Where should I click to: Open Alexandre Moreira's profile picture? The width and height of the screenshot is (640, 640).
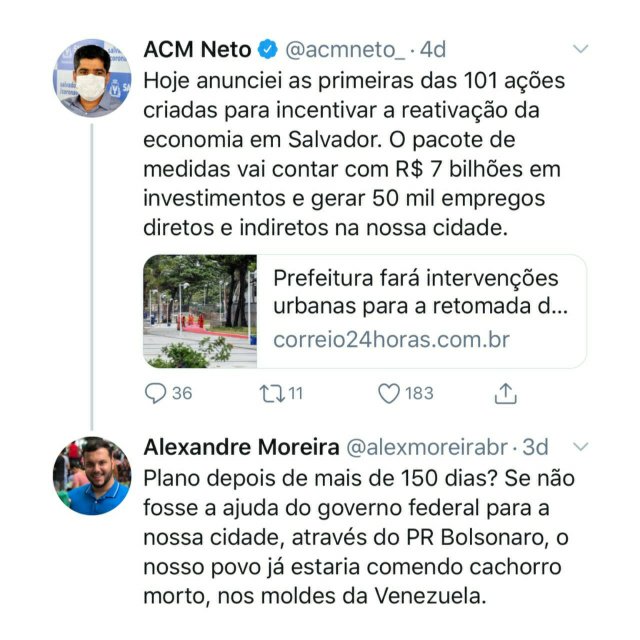click(x=92, y=475)
